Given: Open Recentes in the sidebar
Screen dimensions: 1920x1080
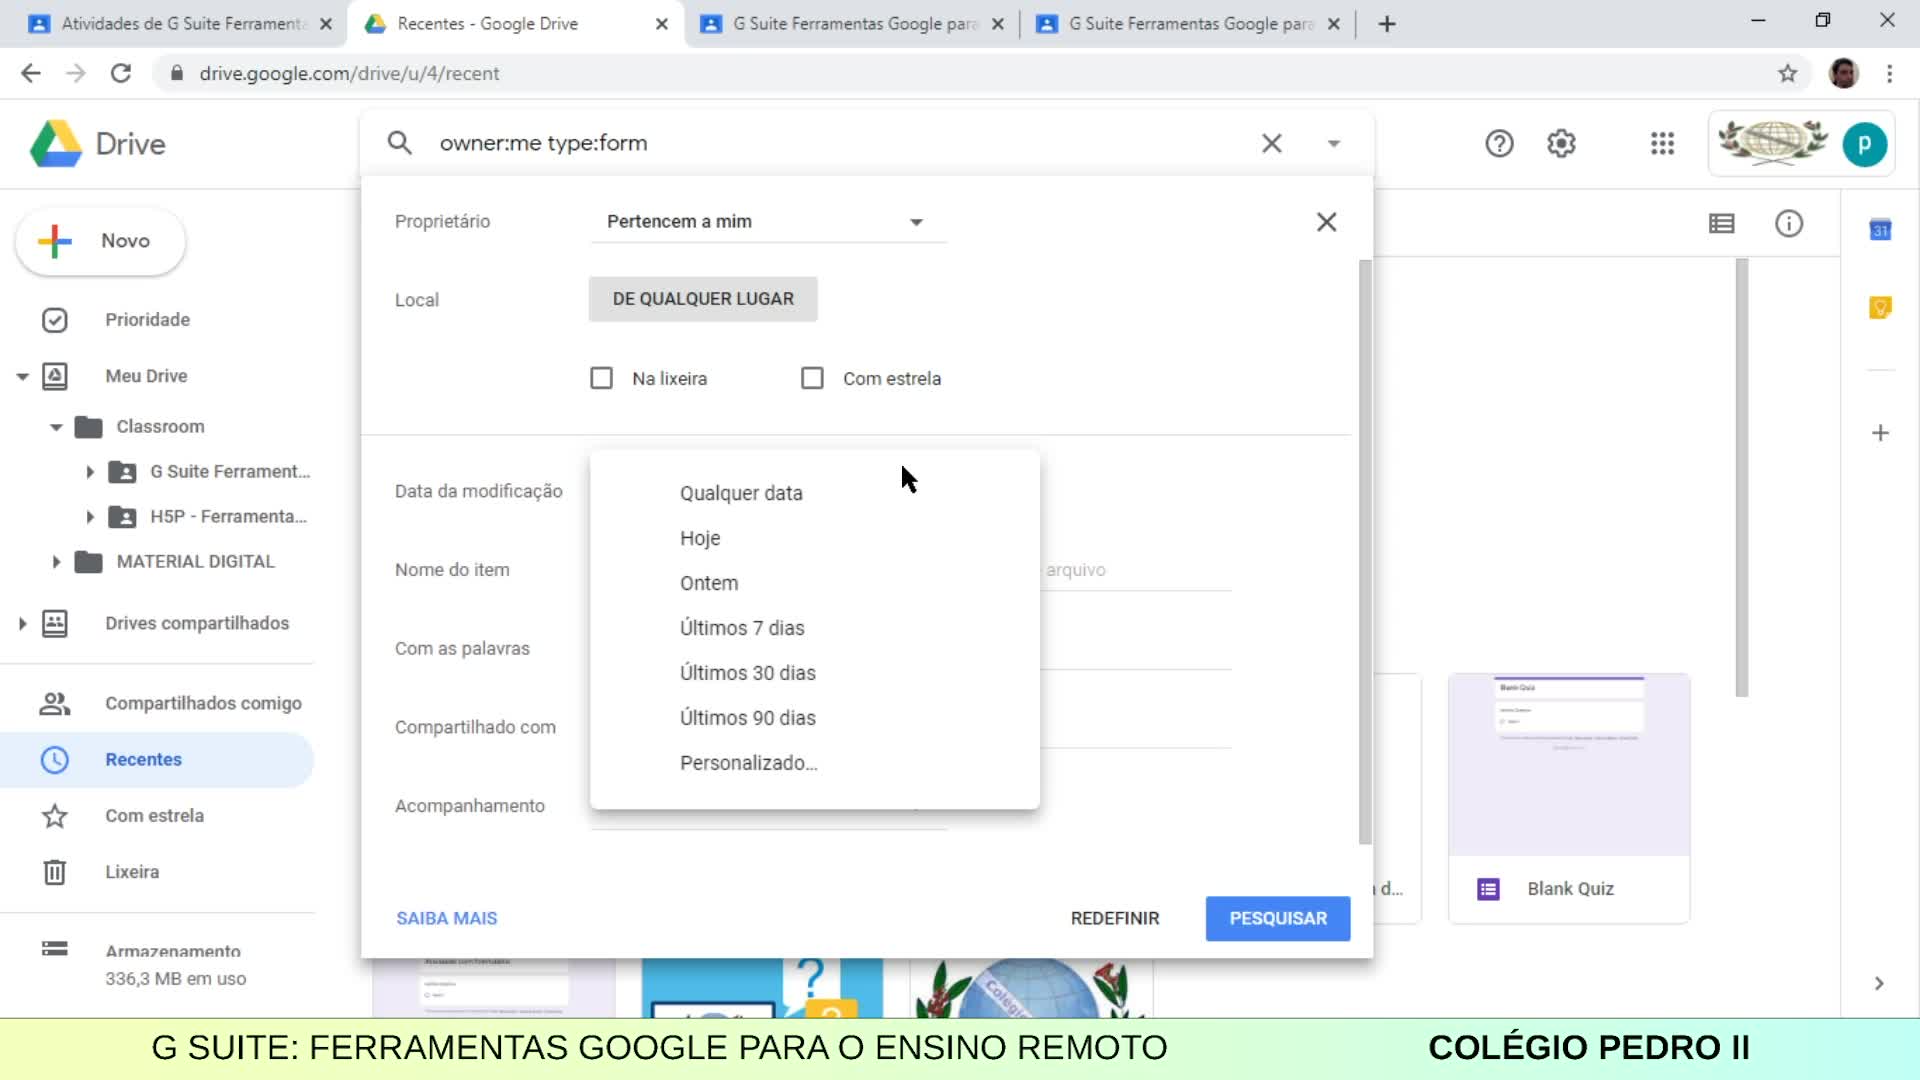Looking at the screenshot, I should click(x=157, y=760).
